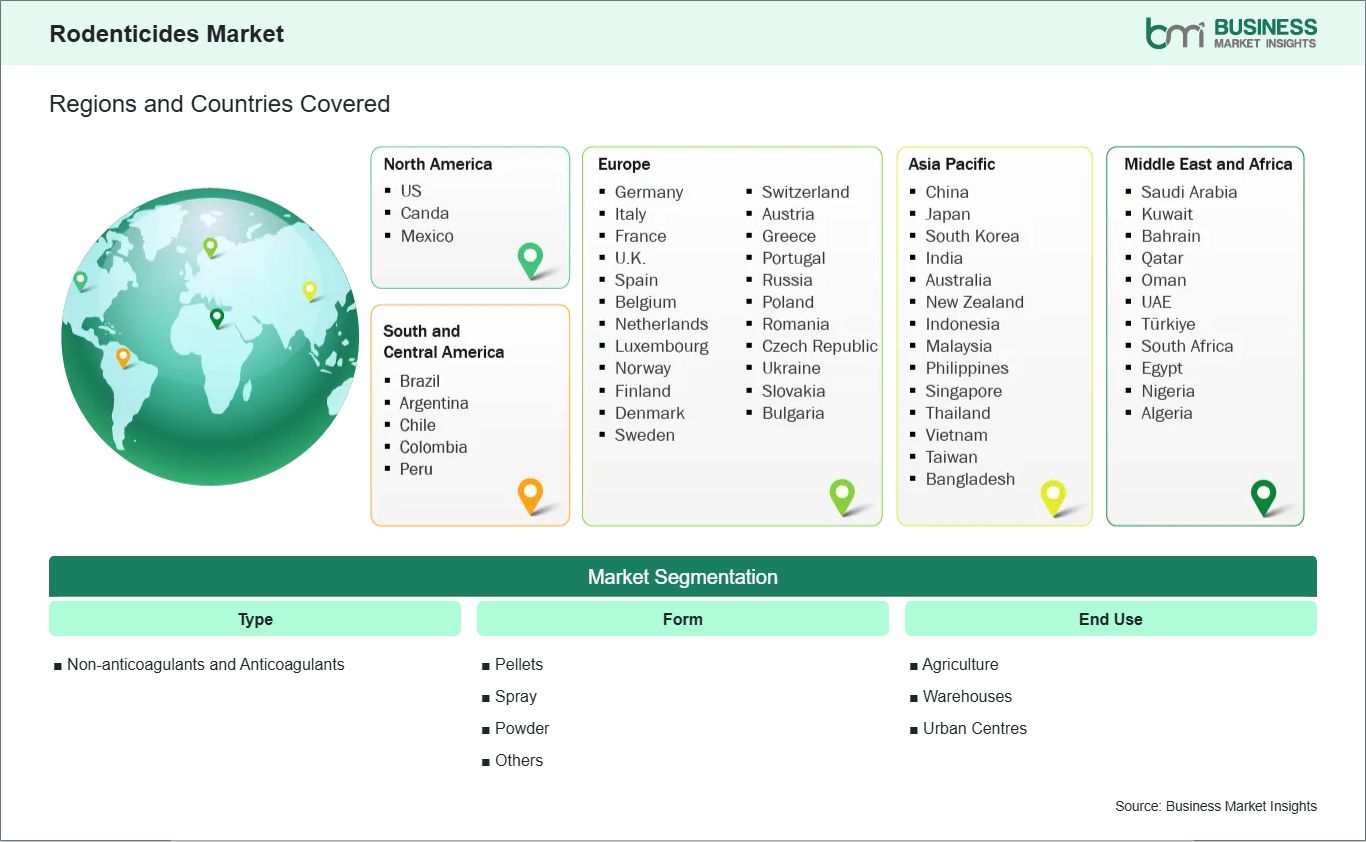Screen dimensions: 1366x842
Task: Click the orange map pin on the globe's South America
Action: [x=123, y=356]
